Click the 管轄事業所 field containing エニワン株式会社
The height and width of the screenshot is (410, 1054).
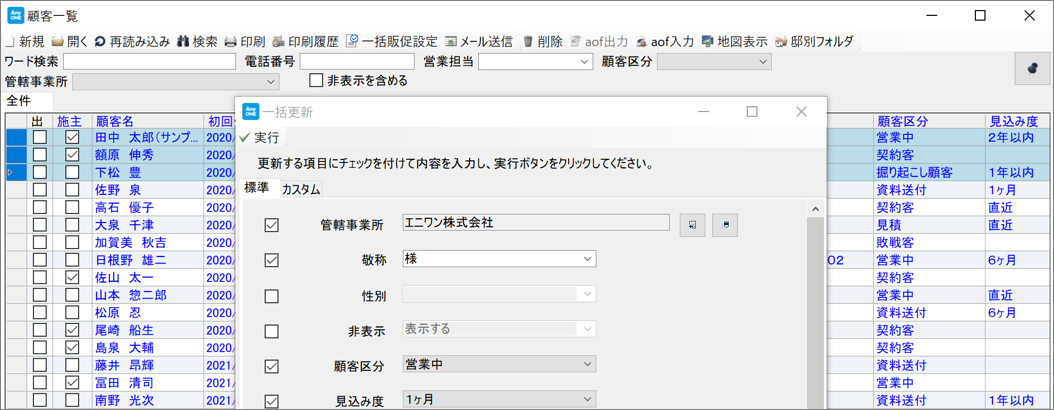(536, 222)
